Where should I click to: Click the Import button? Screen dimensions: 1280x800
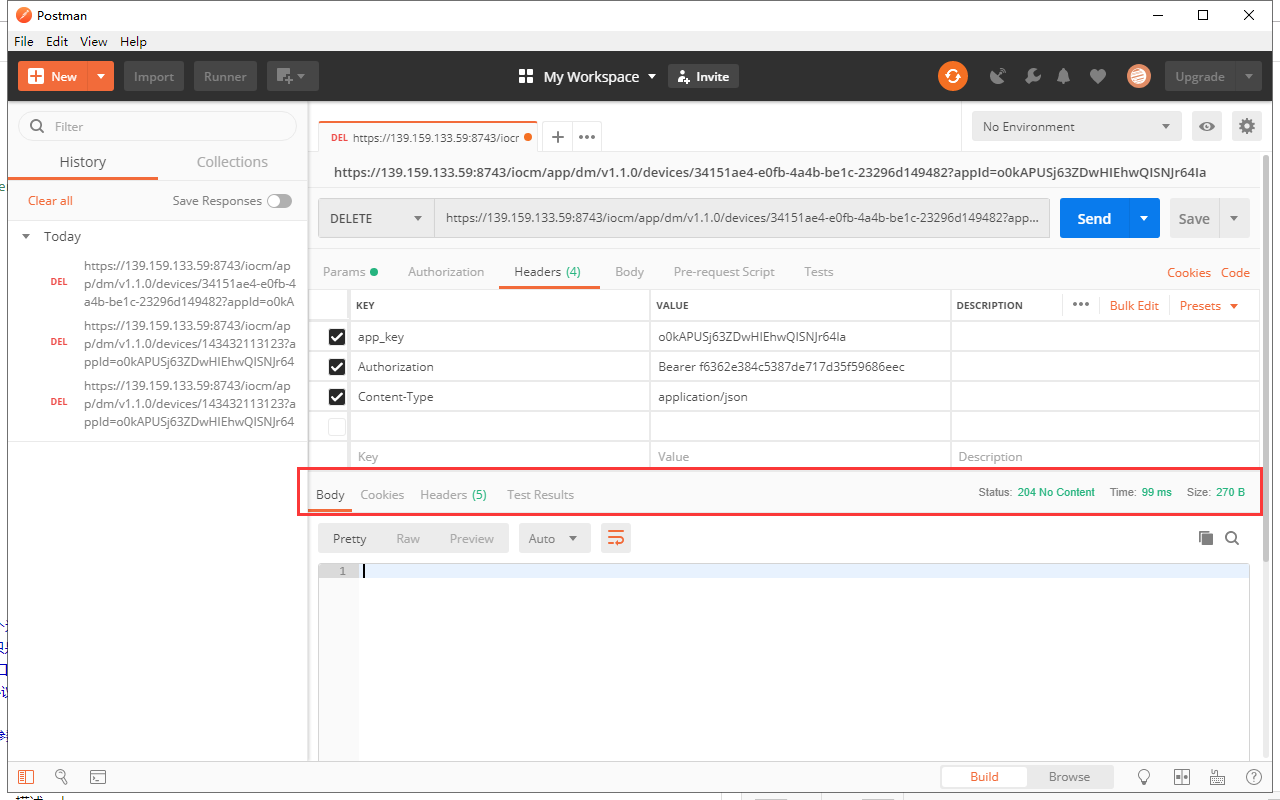154,76
